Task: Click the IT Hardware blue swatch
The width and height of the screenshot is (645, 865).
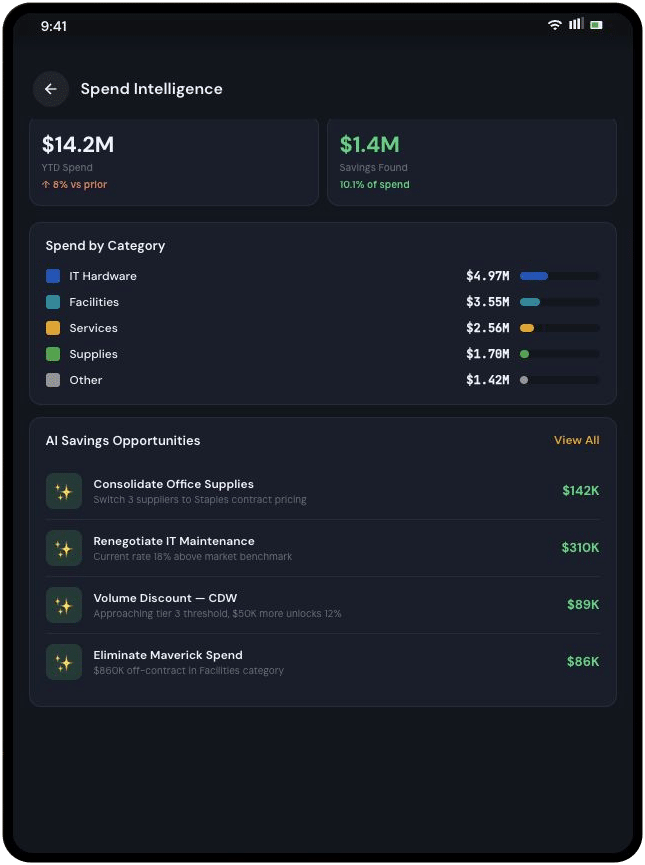Action: point(53,276)
